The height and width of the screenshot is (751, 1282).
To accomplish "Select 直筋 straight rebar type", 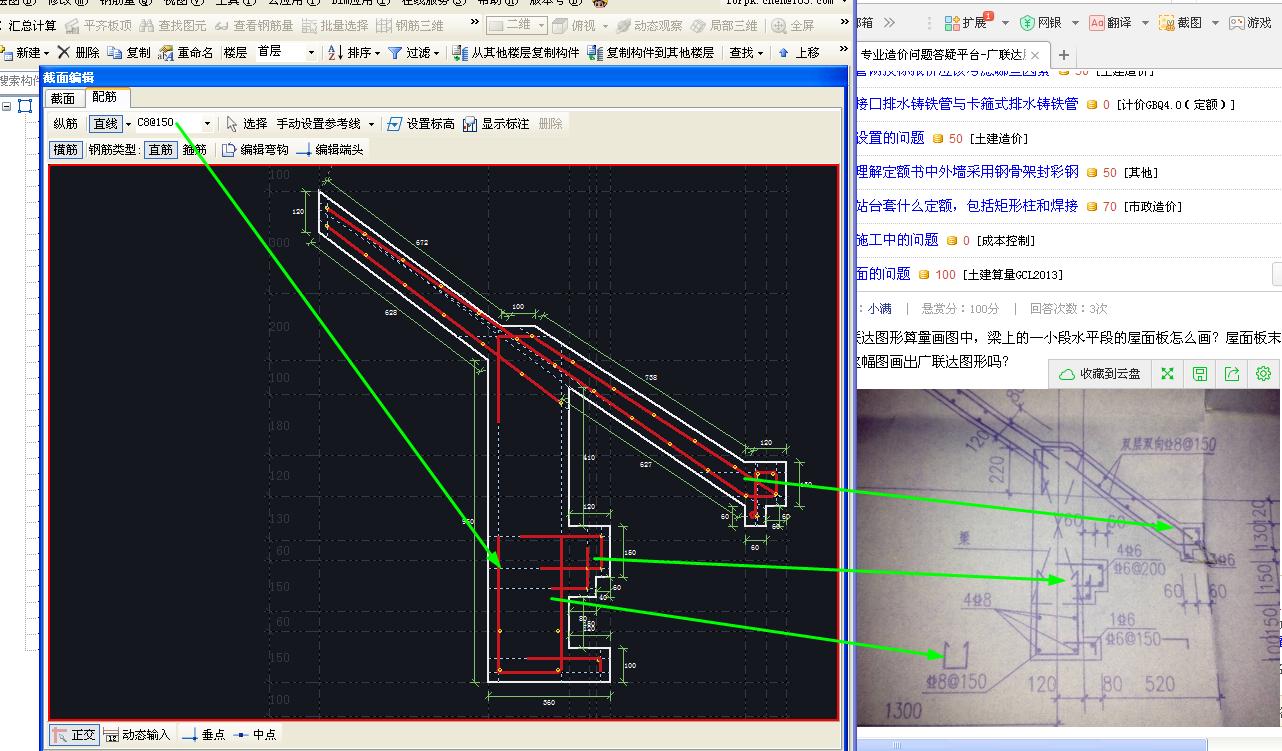I will [x=160, y=149].
